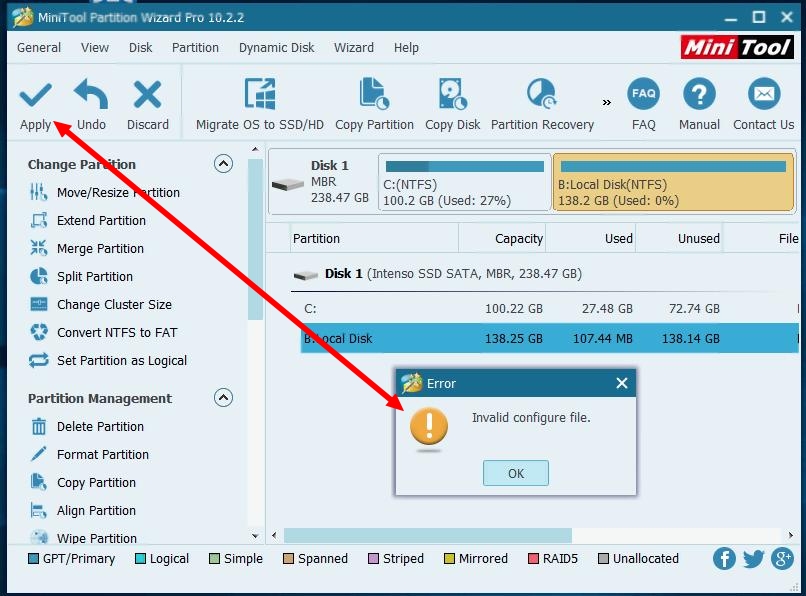Launch Copy Disk from the toolbar
This screenshot has width=806, height=596.
(x=452, y=105)
